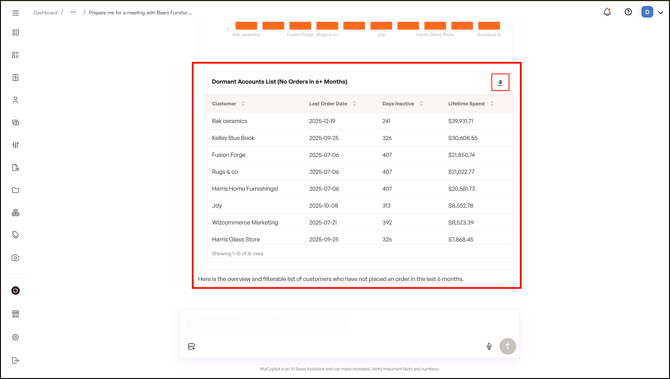Select the Rugs & co table cell
The width and height of the screenshot is (670, 379).
225,172
